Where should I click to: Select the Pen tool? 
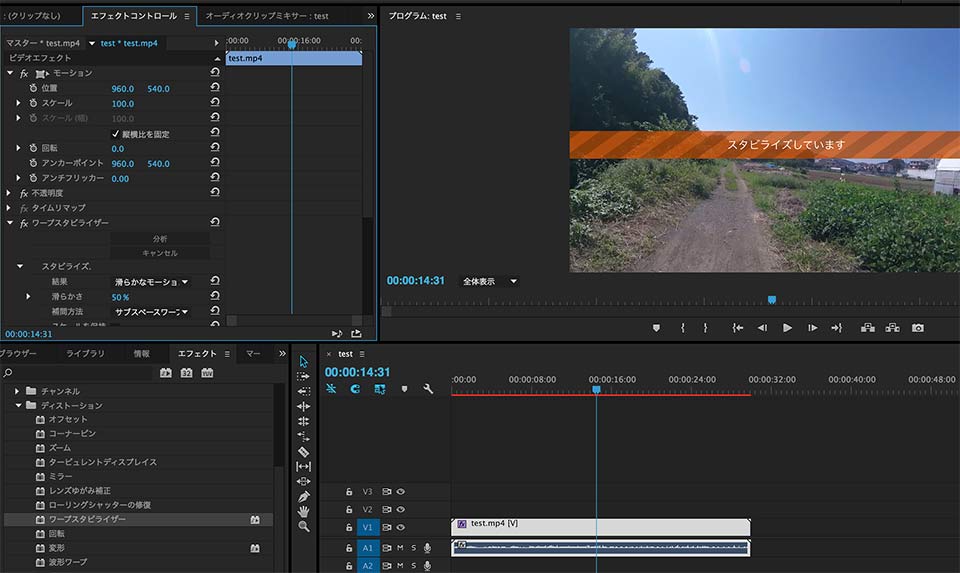click(x=304, y=496)
